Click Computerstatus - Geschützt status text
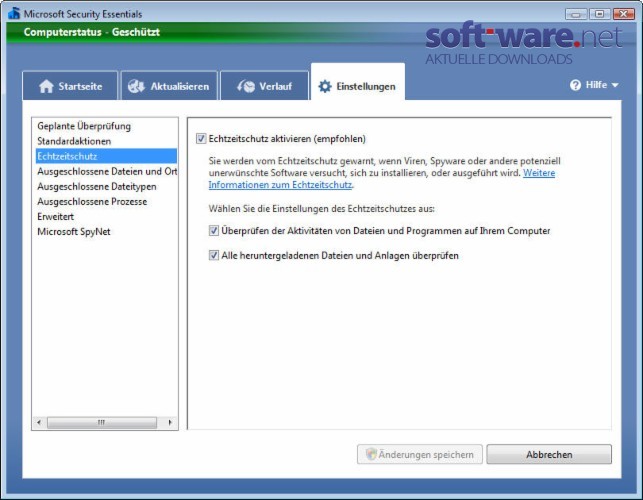Image resolution: width=643 pixels, height=500 pixels. coord(91,32)
